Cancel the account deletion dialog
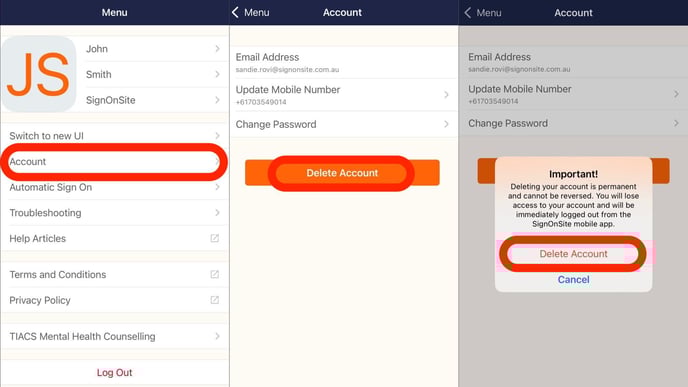This screenshot has width=688, height=387. [573, 280]
